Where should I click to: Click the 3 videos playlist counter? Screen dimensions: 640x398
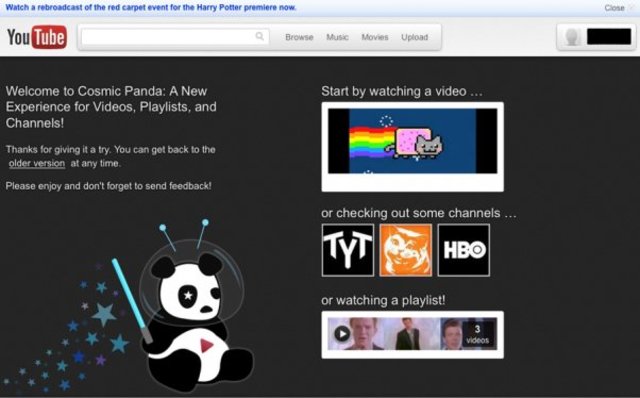(x=478, y=334)
